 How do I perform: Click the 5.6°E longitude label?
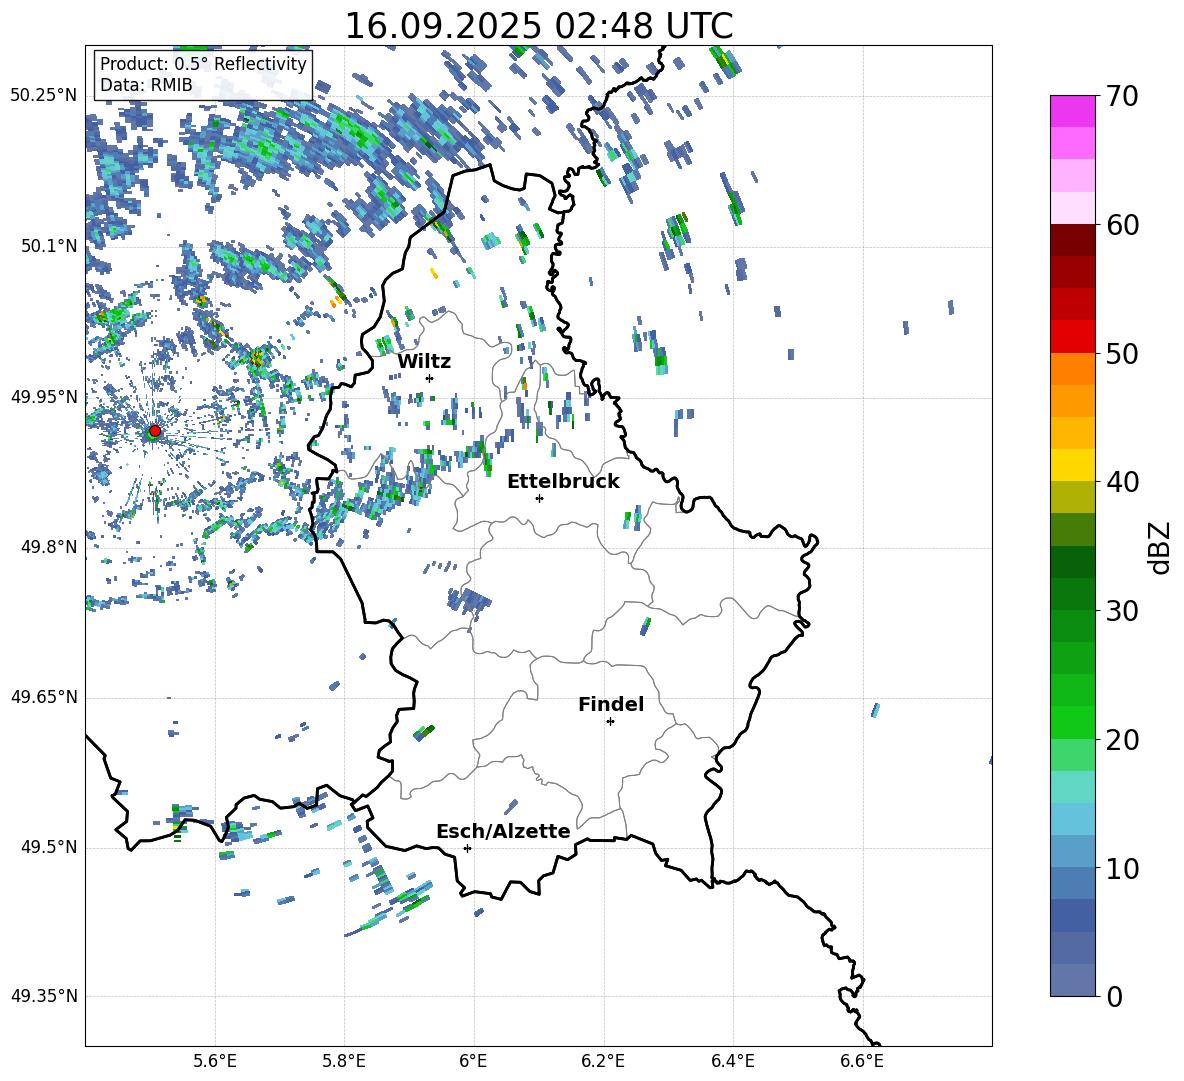coord(215,1061)
